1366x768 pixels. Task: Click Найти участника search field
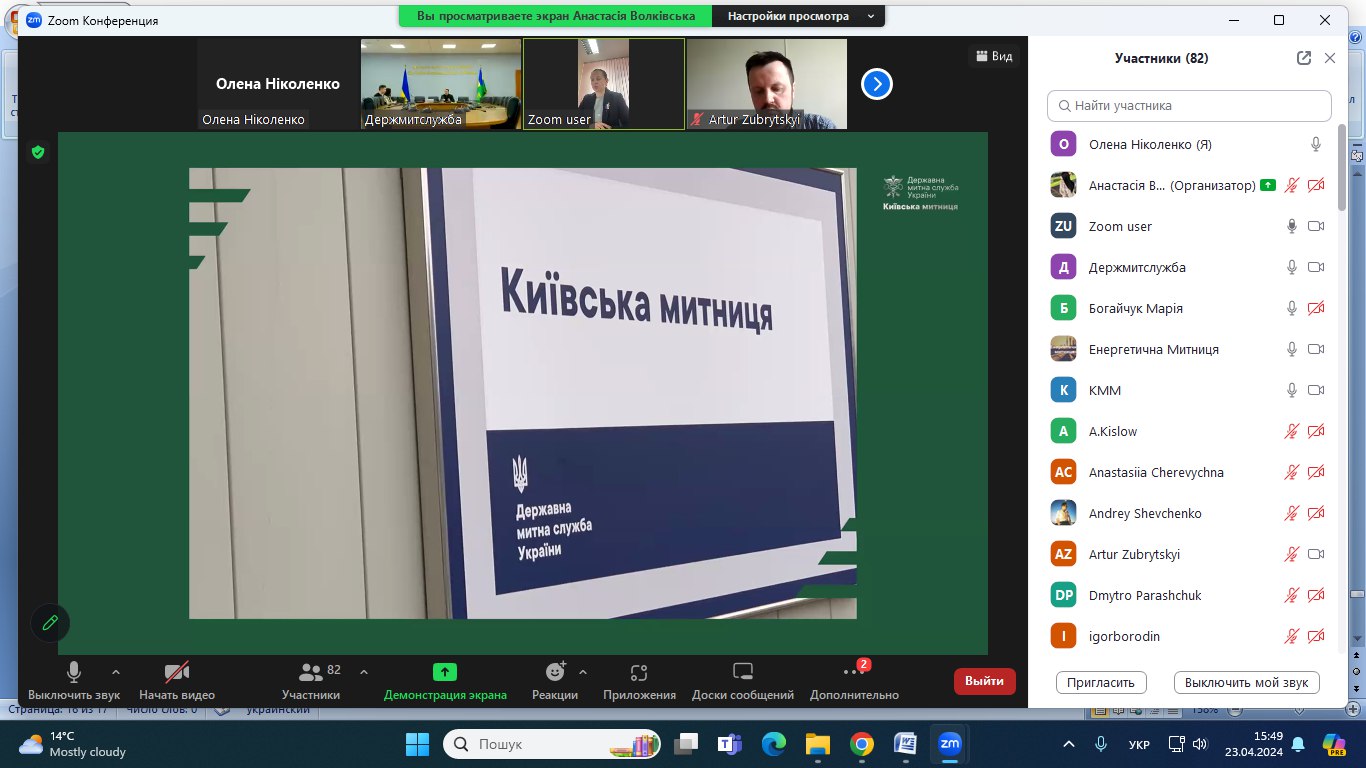point(1189,105)
